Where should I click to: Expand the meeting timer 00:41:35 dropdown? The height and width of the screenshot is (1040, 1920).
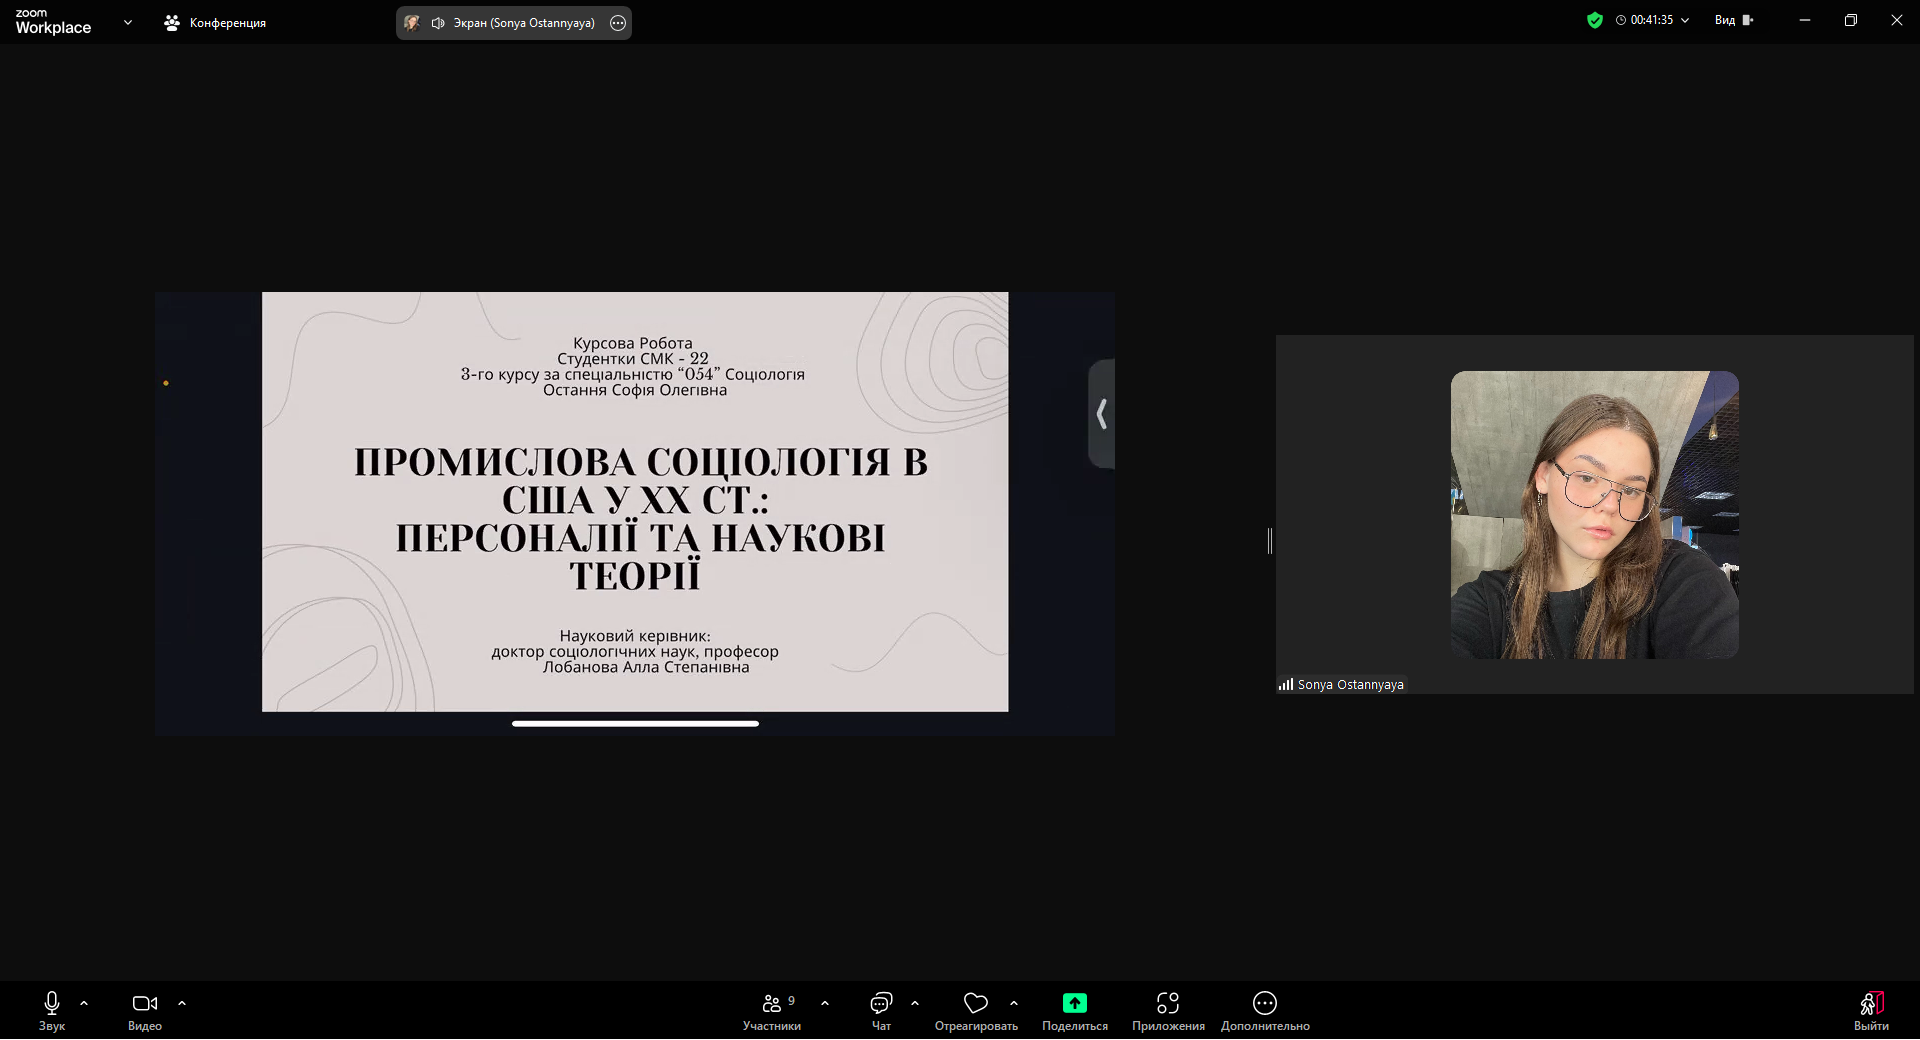point(1685,20)
